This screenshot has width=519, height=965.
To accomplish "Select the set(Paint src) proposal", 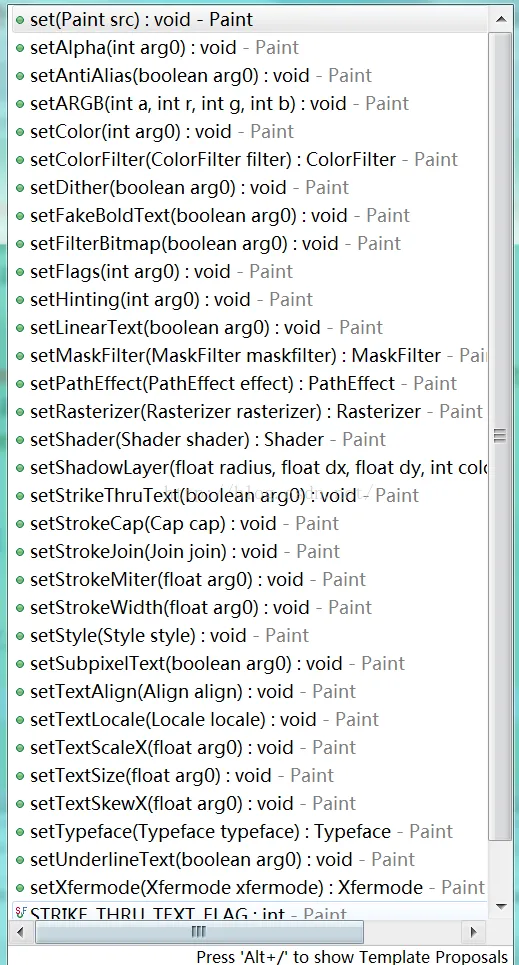I will click(249, 20).
